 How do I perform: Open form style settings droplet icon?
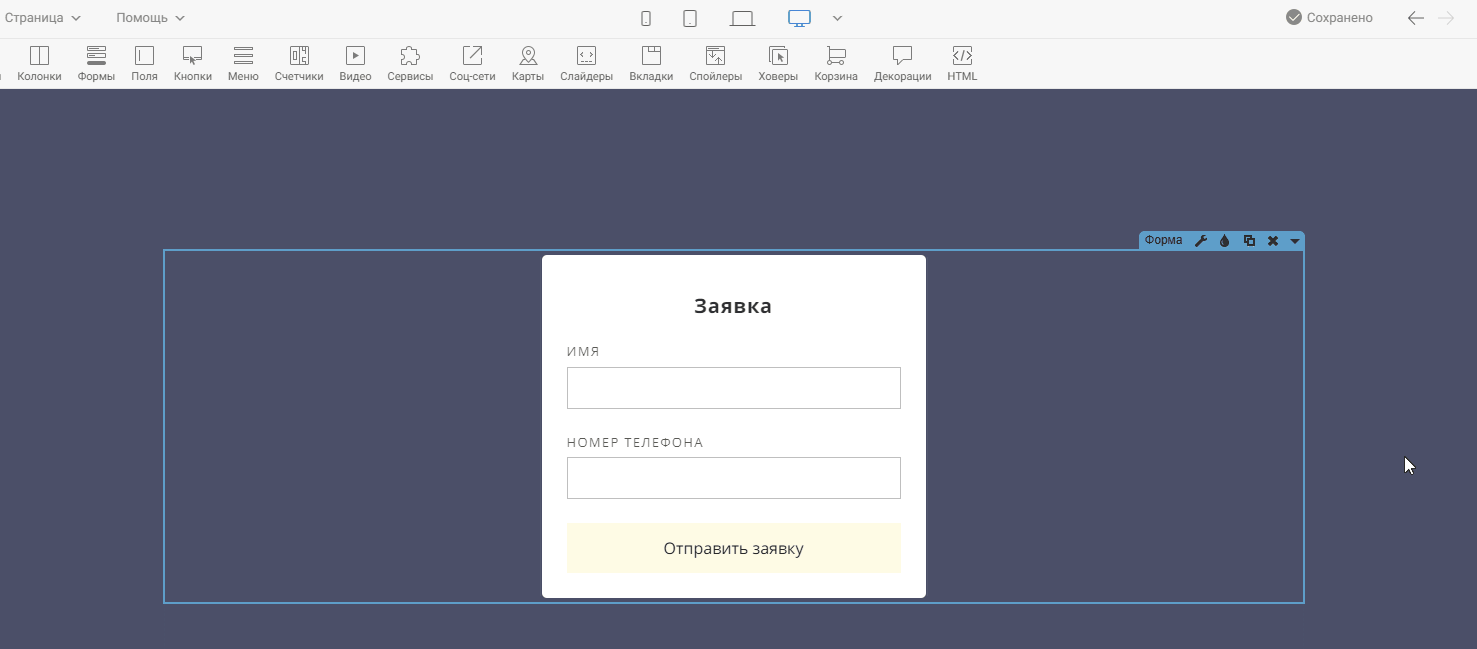tap(1224, 241)
